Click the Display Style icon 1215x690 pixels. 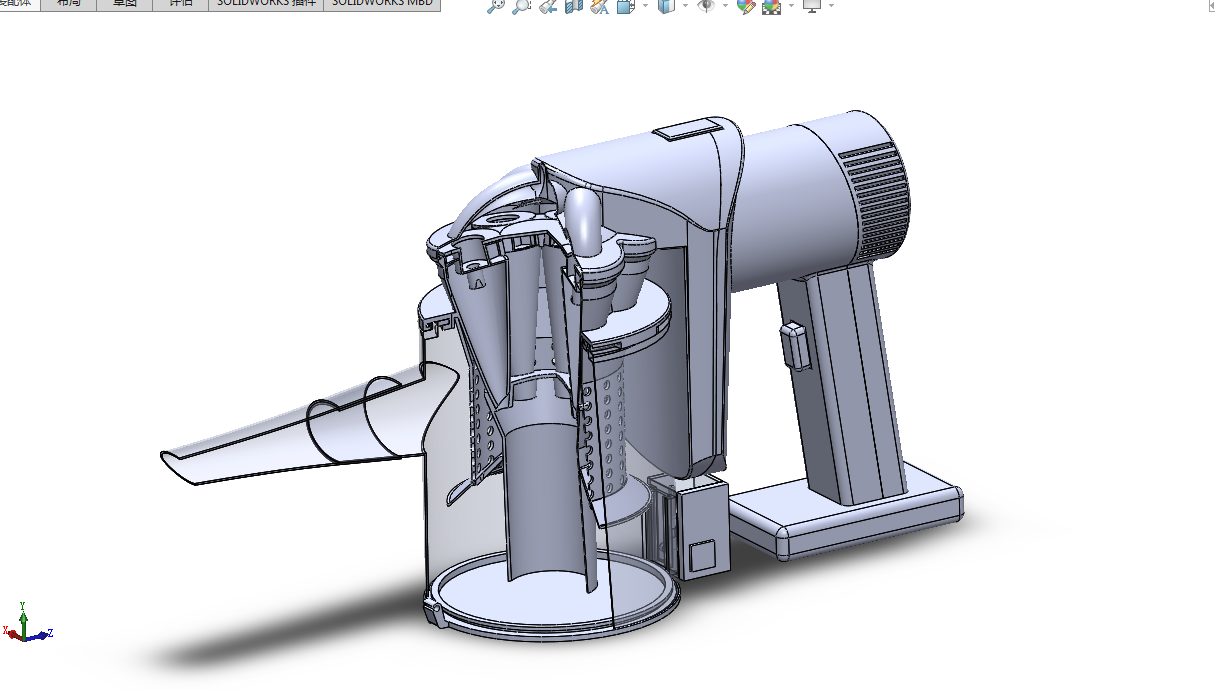pos(666,5)
